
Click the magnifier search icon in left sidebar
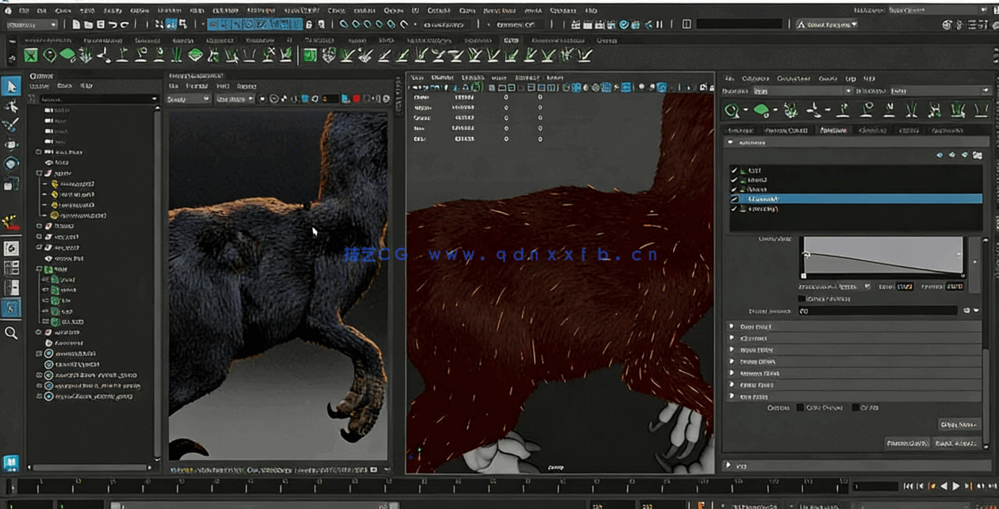(x=11, y=333)
